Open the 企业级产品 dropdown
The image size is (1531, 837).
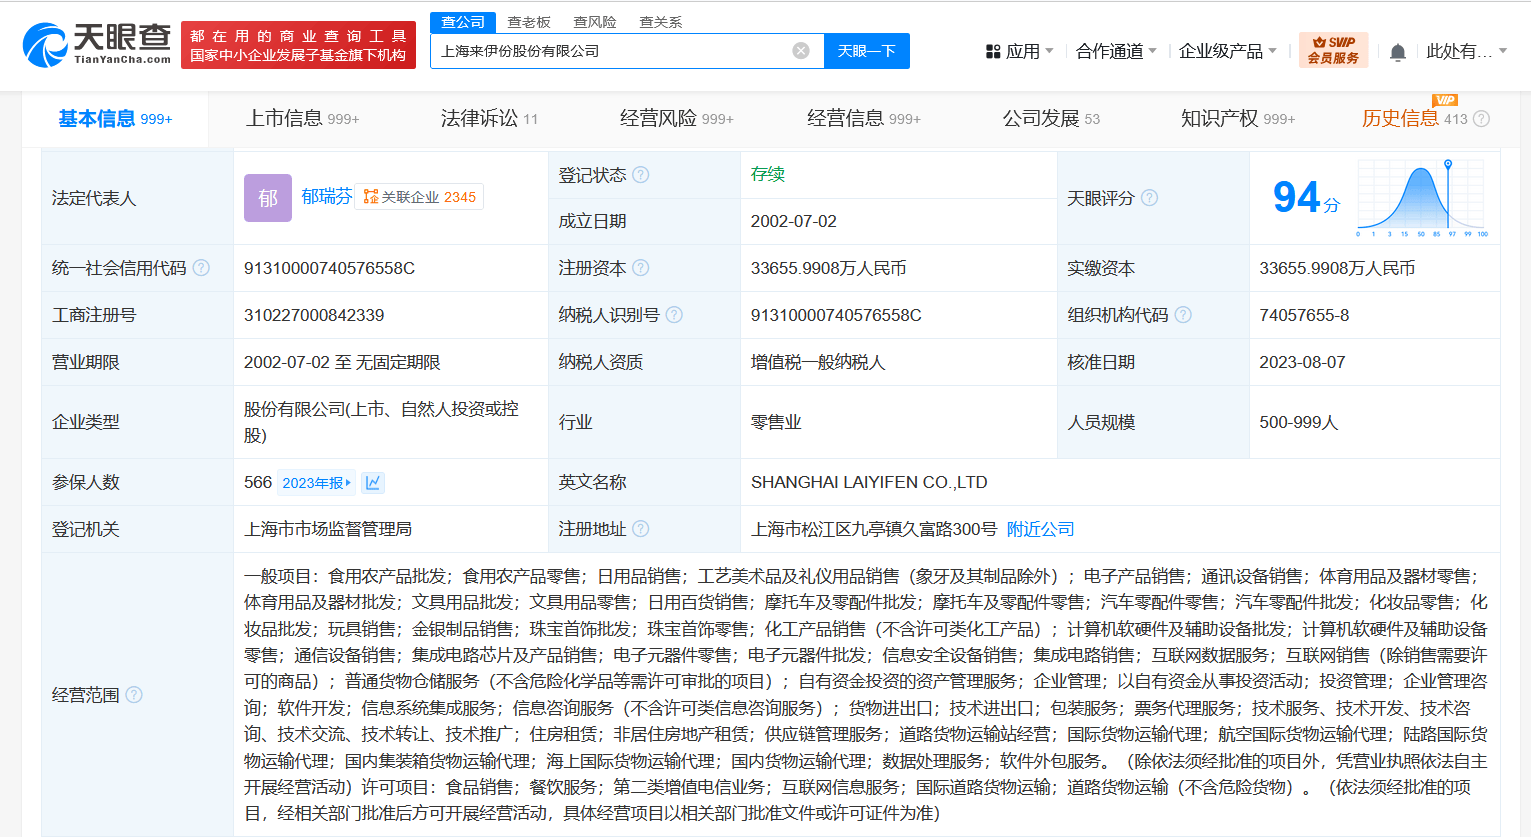point(1227,51)
